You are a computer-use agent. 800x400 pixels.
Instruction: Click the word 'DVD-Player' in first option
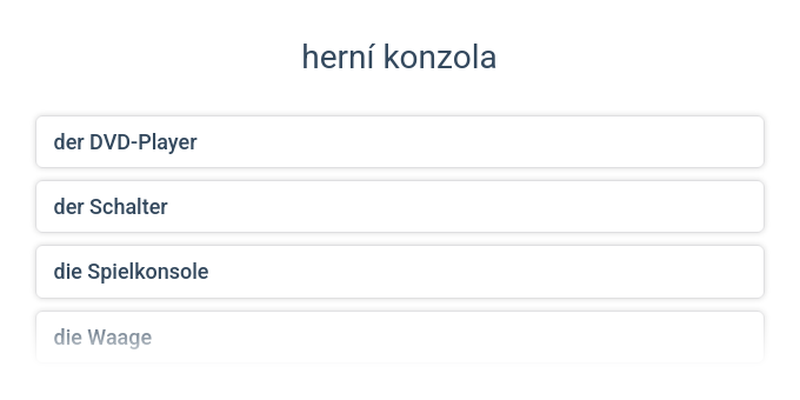point(143,142)
